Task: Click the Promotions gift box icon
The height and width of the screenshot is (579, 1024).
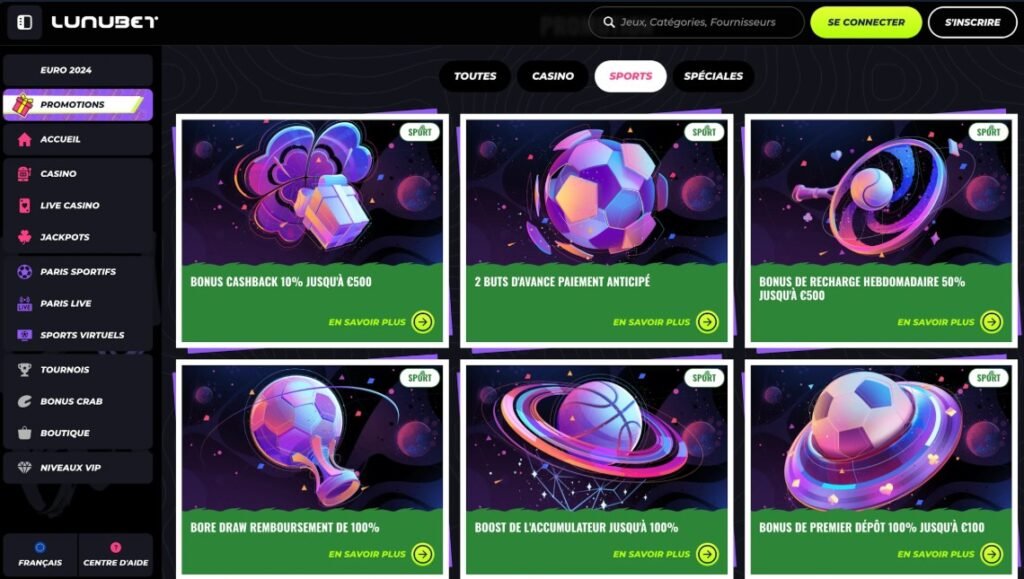Action: click(23, 104)
